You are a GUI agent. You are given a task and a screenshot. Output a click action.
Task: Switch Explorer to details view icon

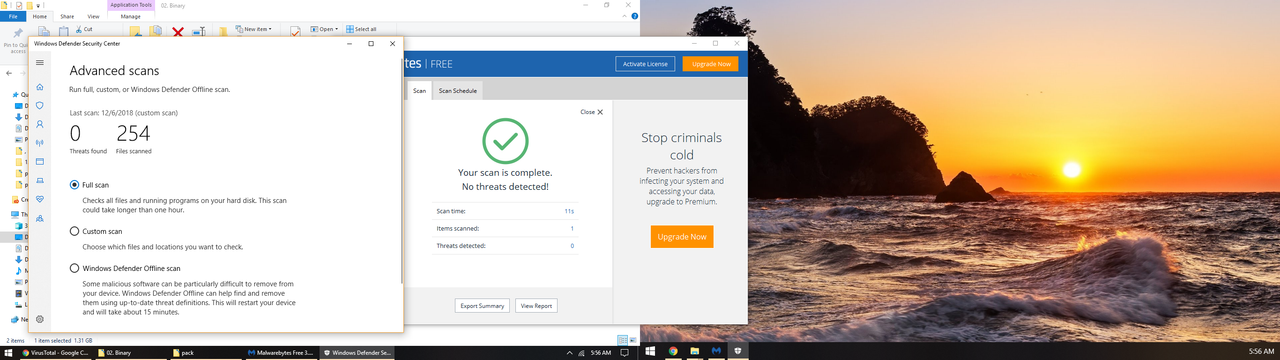(x=622, y=340)
